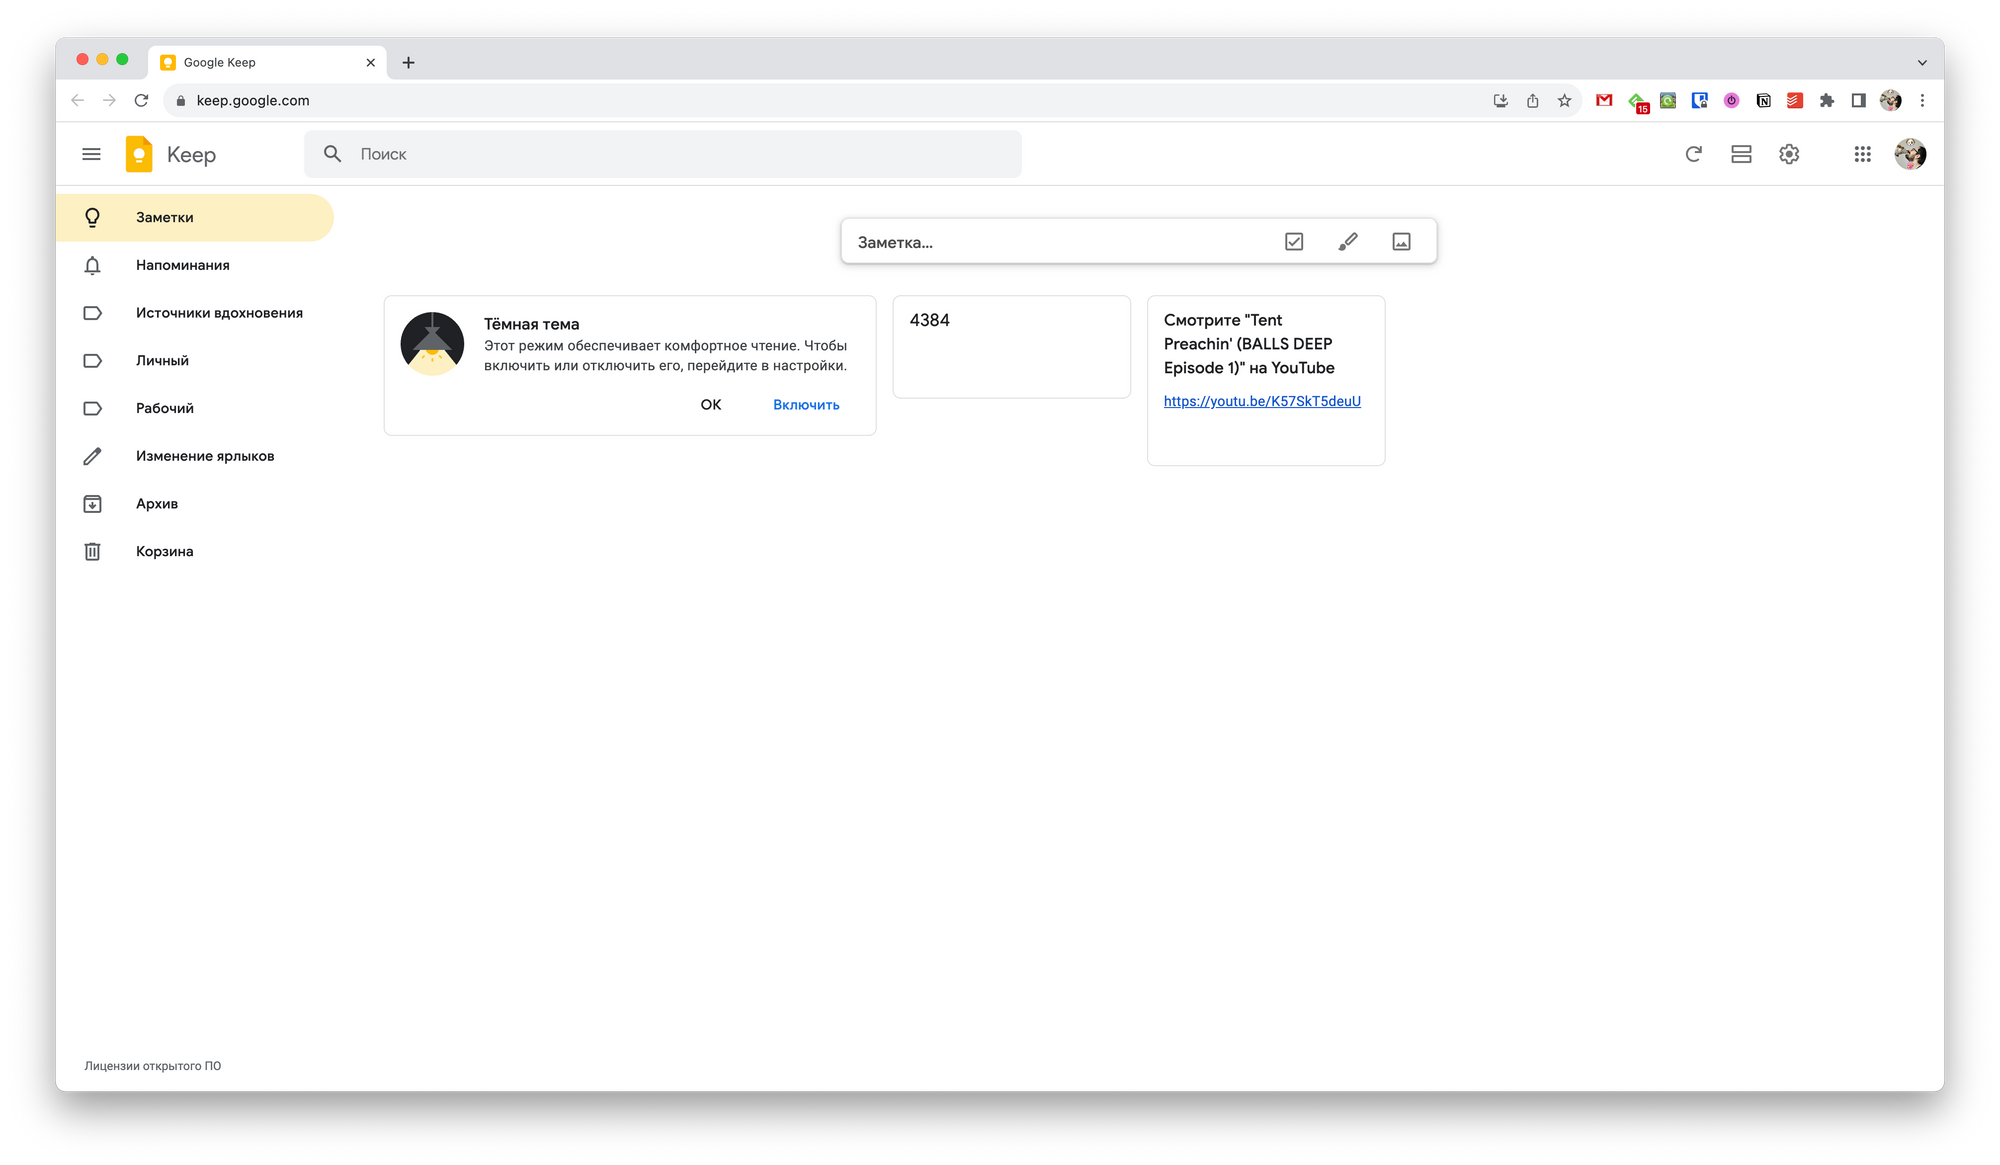Click Включить in the dark theme card
Viewport: 2000px width, 1165px height.
click(x=806, y=405)
